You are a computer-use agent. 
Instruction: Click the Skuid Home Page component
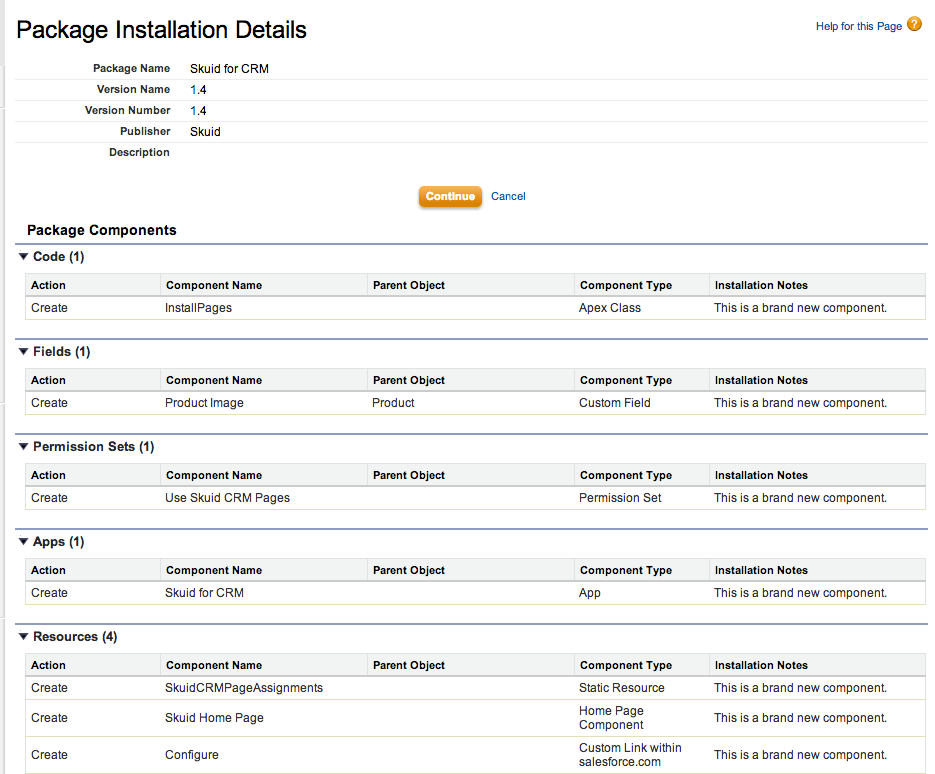click(x=214, y=718)
